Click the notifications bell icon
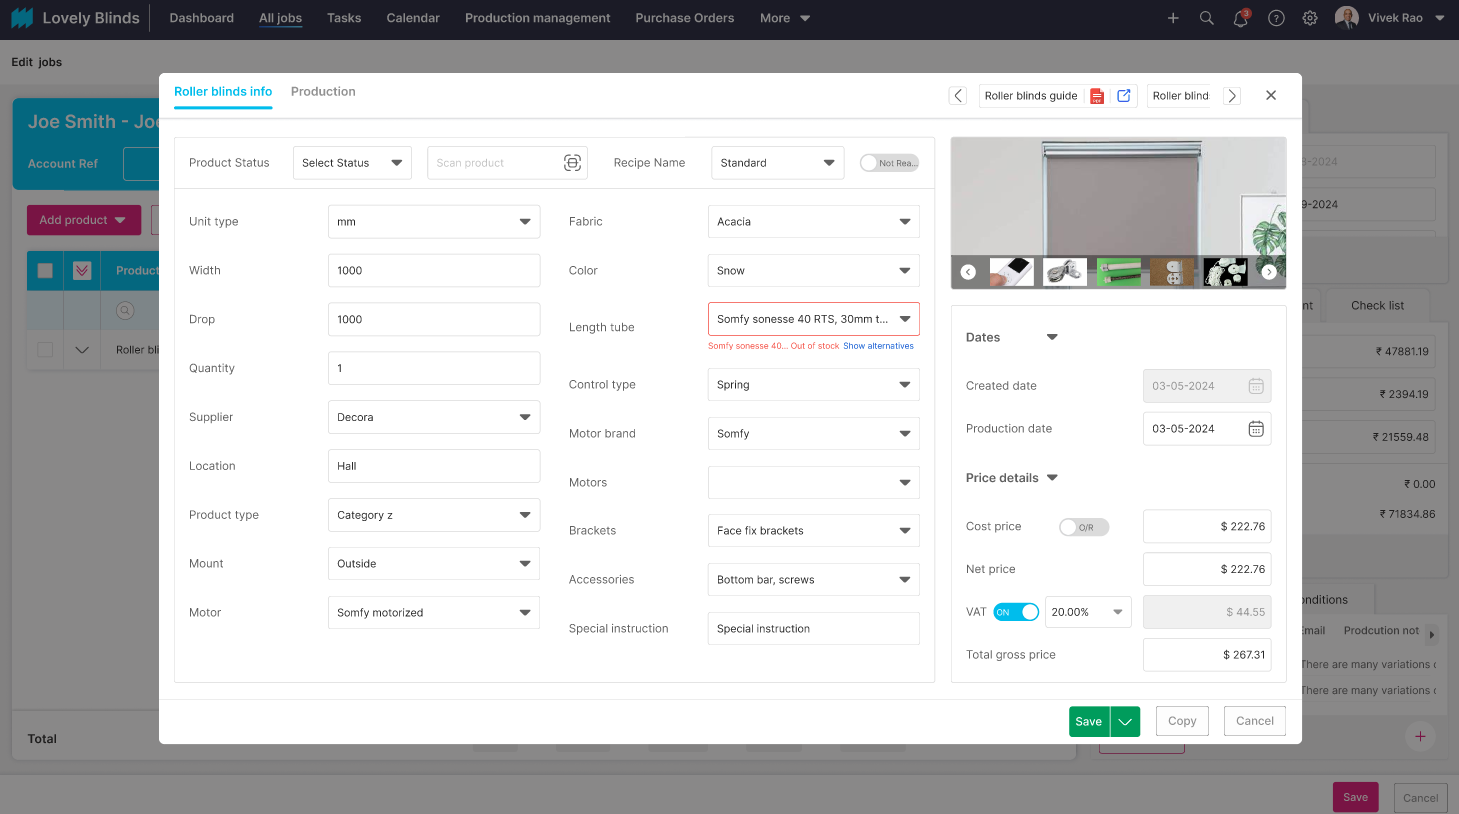Viewport: 1459px width, 814px height. point(1240,18)
